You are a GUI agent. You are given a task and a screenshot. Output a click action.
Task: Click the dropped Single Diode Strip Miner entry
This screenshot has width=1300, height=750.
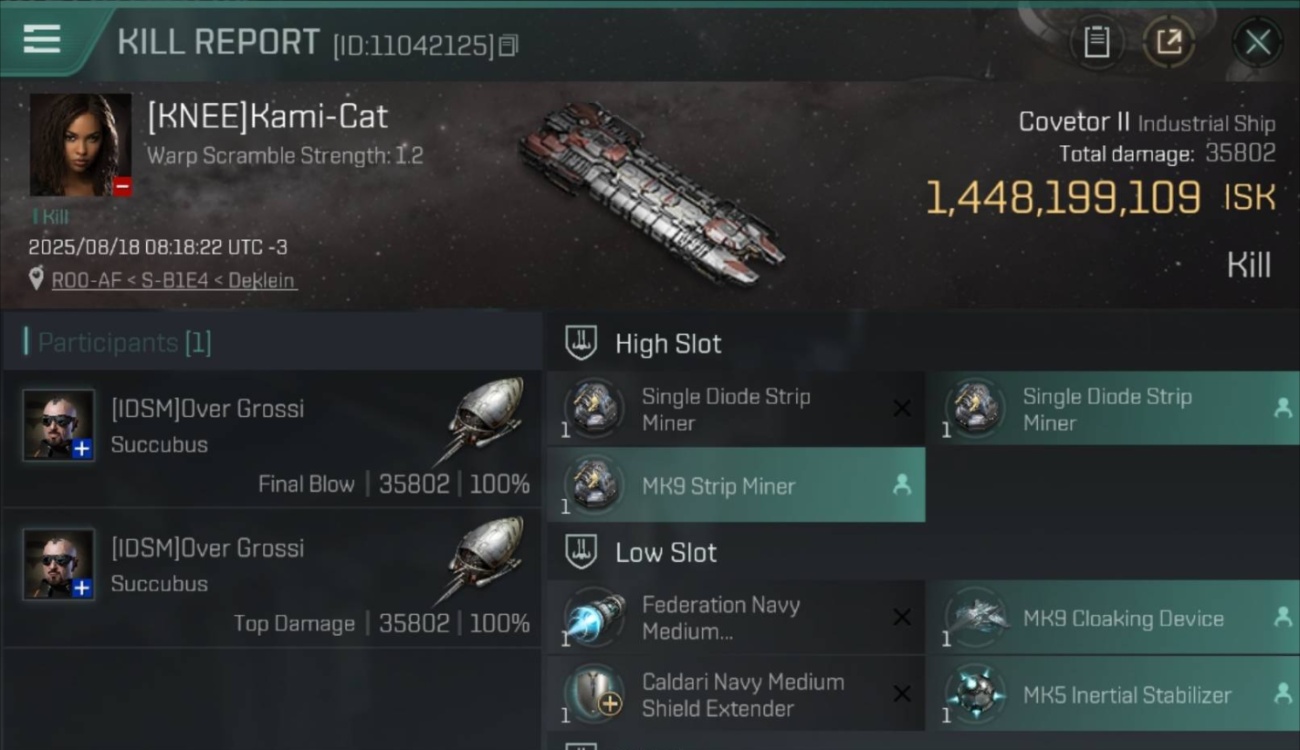click(x=1113, y=409)
